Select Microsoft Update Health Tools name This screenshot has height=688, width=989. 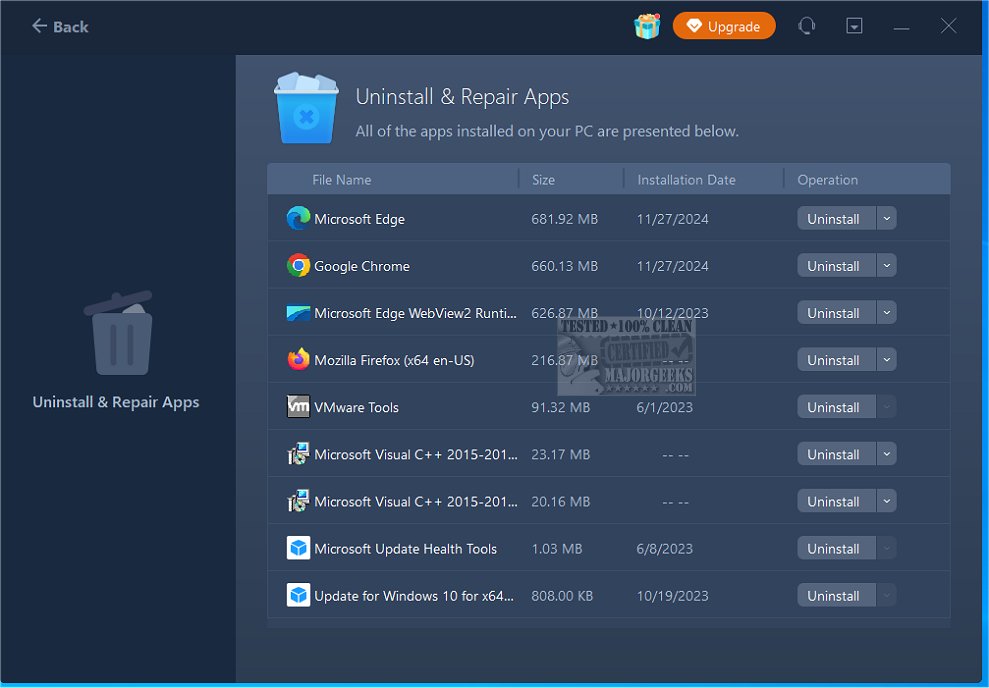pos(406,549)
